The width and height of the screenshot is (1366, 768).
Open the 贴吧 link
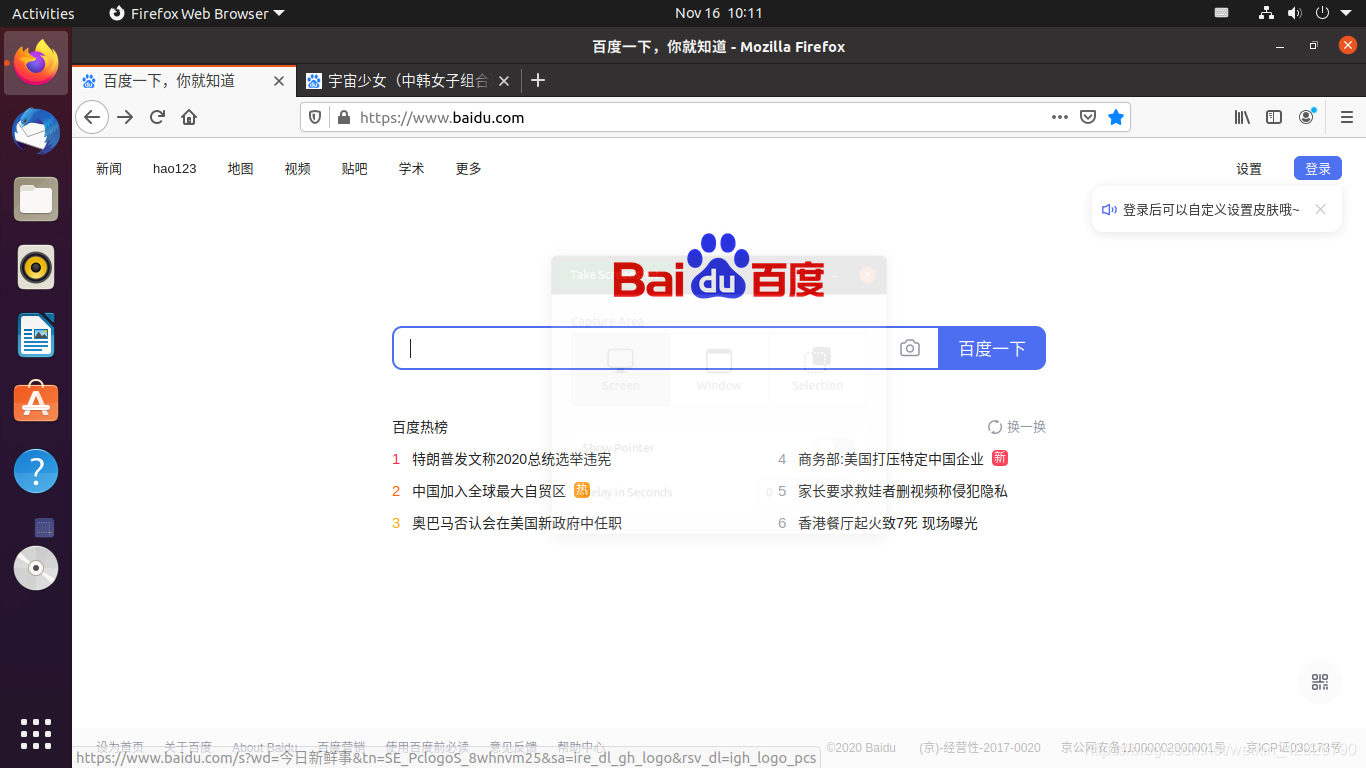point(354,169)
